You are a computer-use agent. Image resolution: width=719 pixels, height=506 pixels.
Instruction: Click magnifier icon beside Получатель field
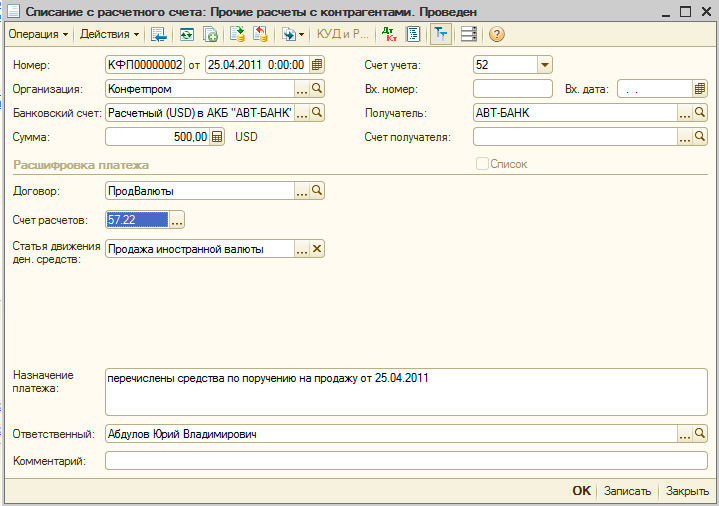pos(700,113)
